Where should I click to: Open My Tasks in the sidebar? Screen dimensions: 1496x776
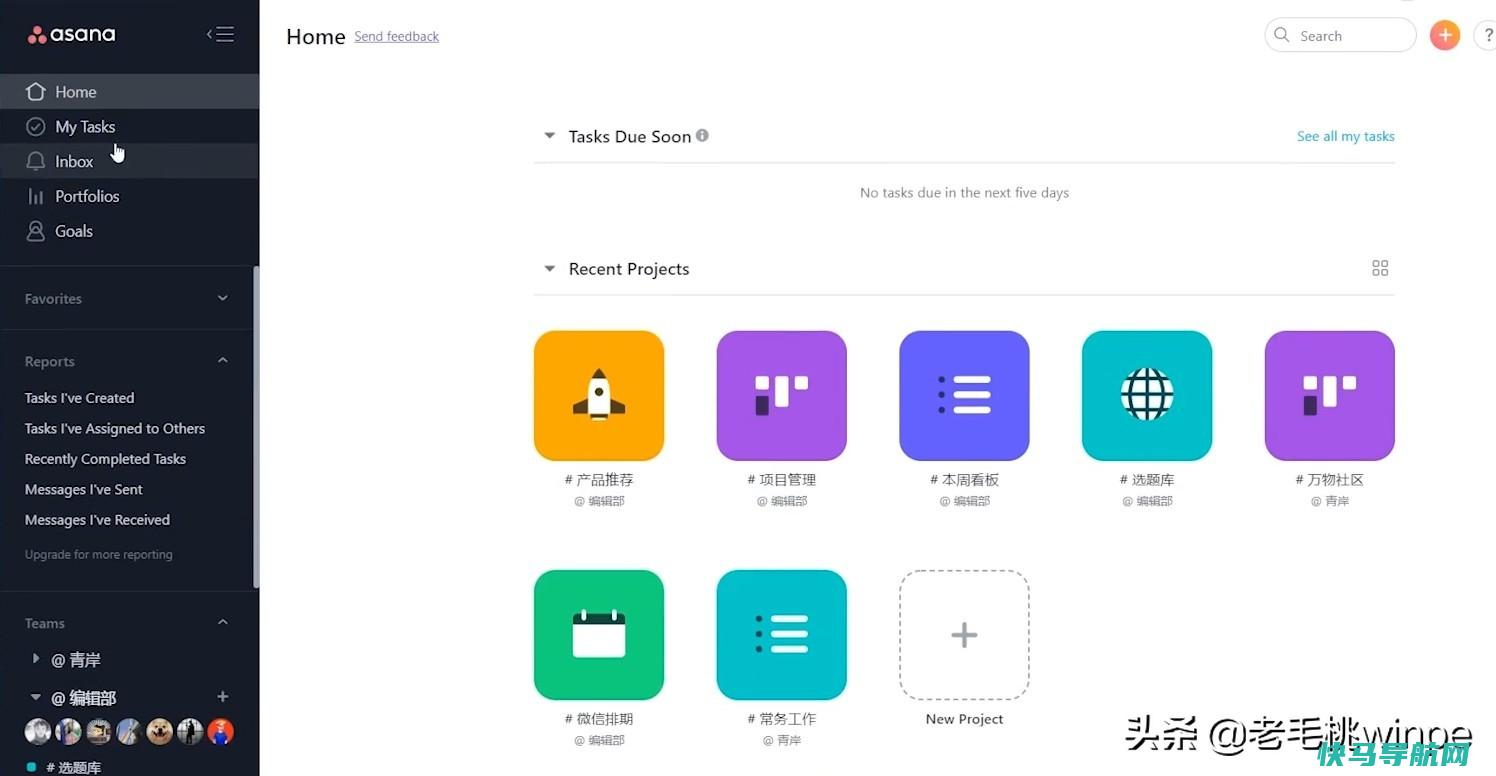[129, 127]
